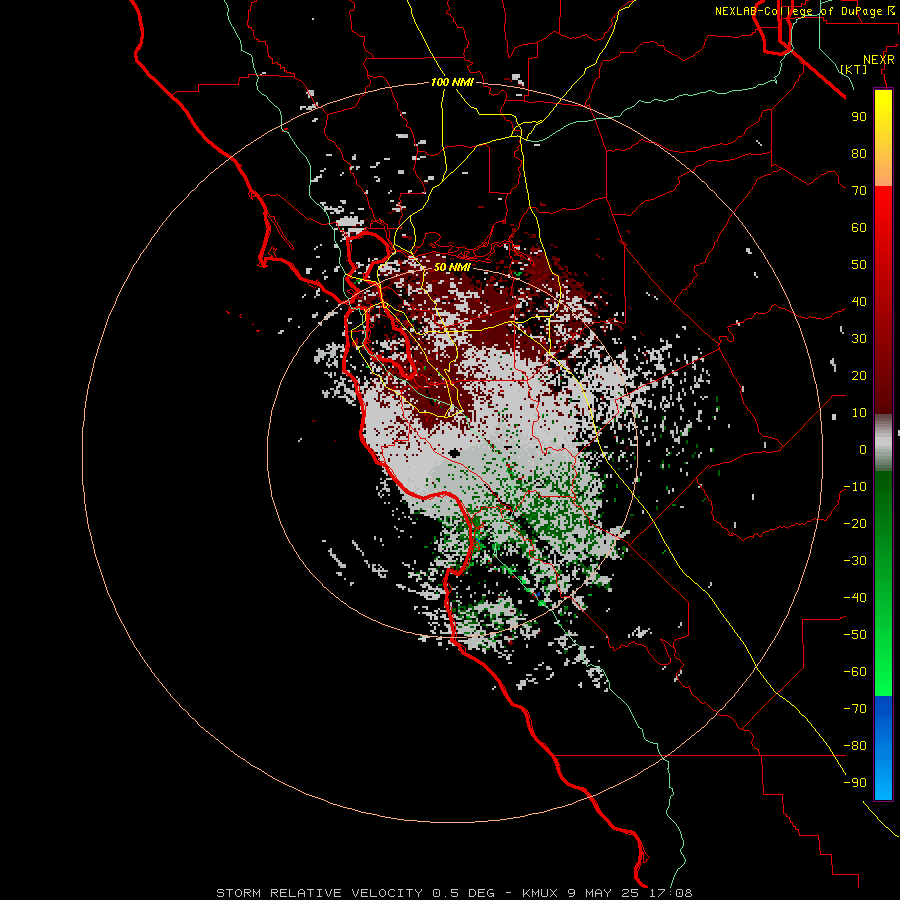Screen dimensions: 900x900
Task: Select the "-20" velocity scale label
Action: [855, 524]
